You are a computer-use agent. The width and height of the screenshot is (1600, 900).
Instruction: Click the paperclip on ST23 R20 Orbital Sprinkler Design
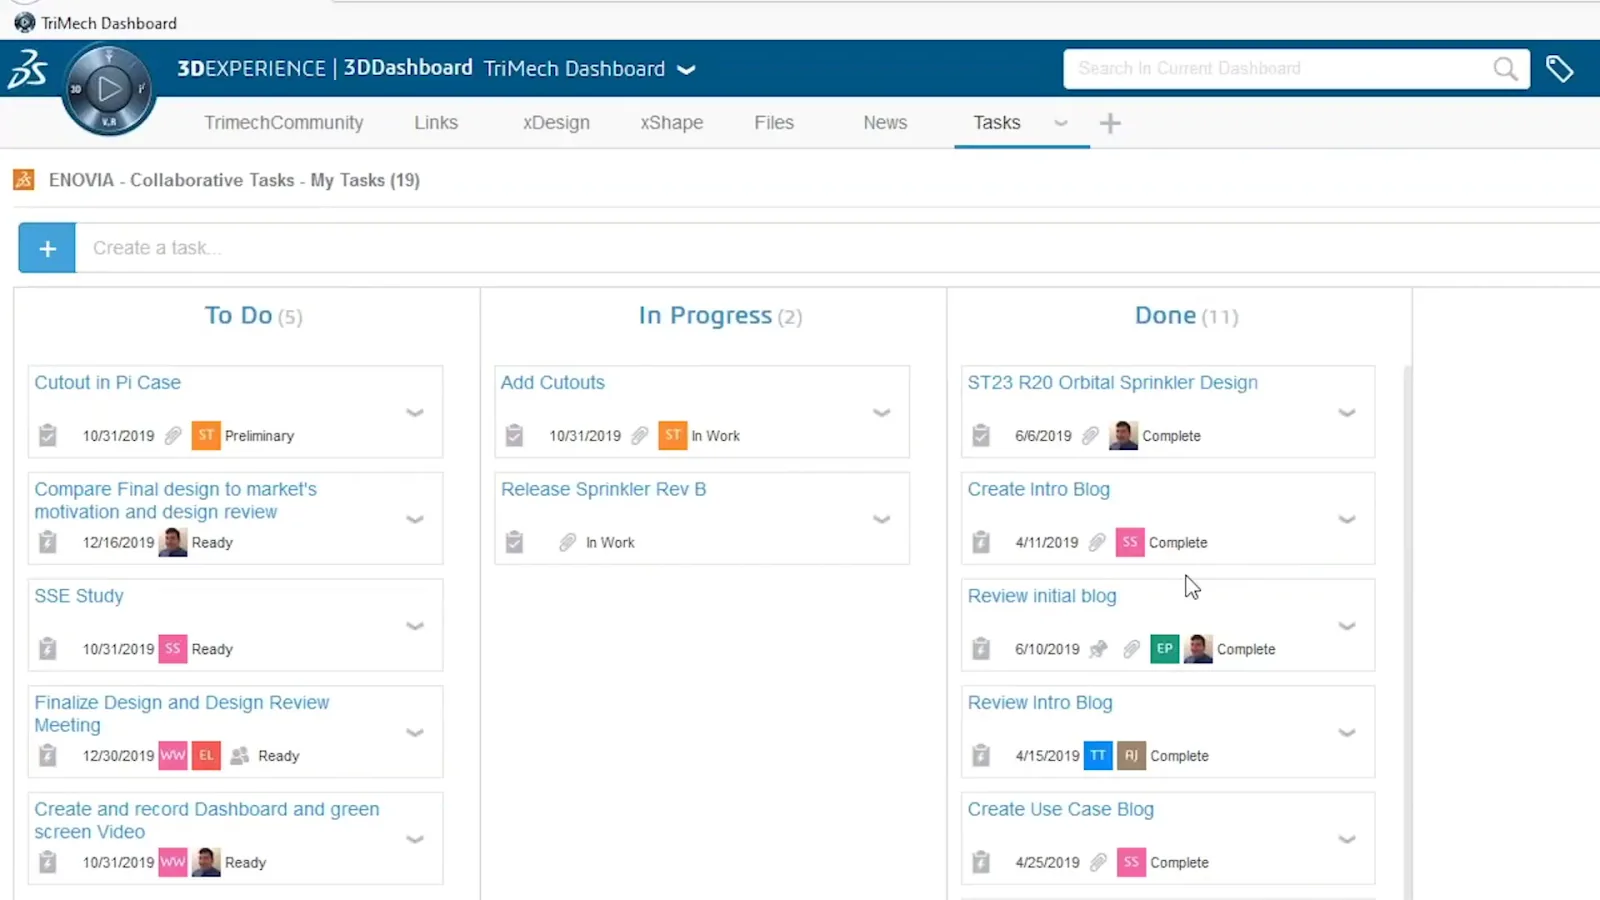point(1090,435)
